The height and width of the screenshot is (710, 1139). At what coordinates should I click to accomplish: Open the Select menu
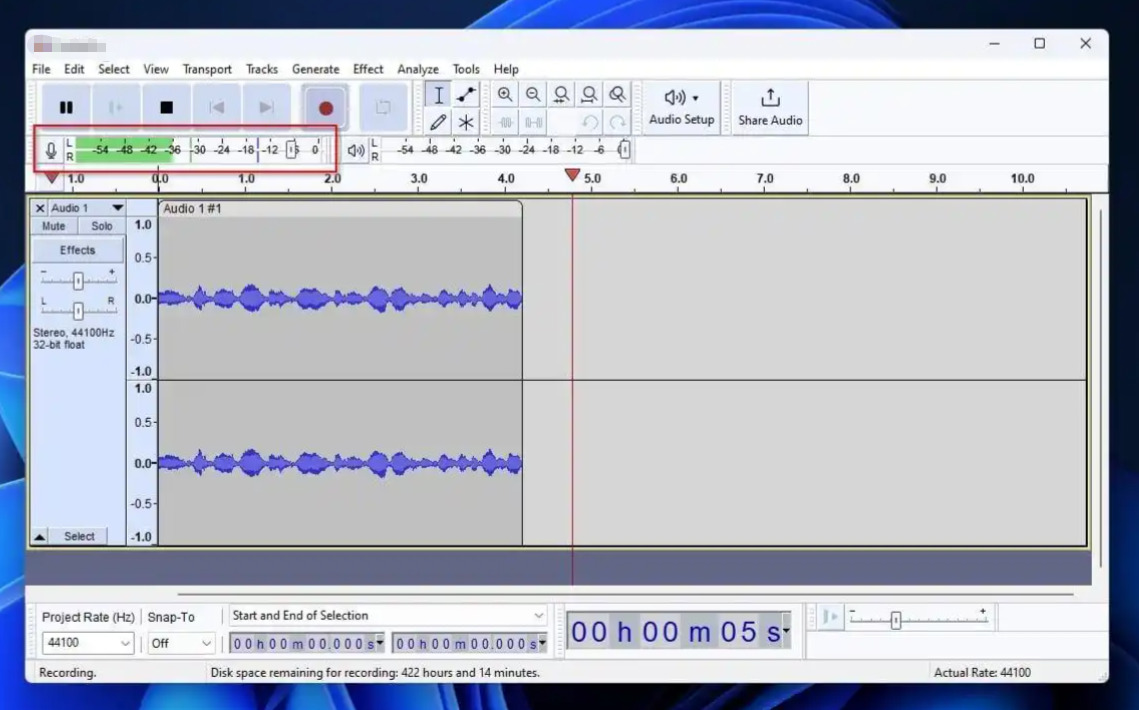[114, 69]
